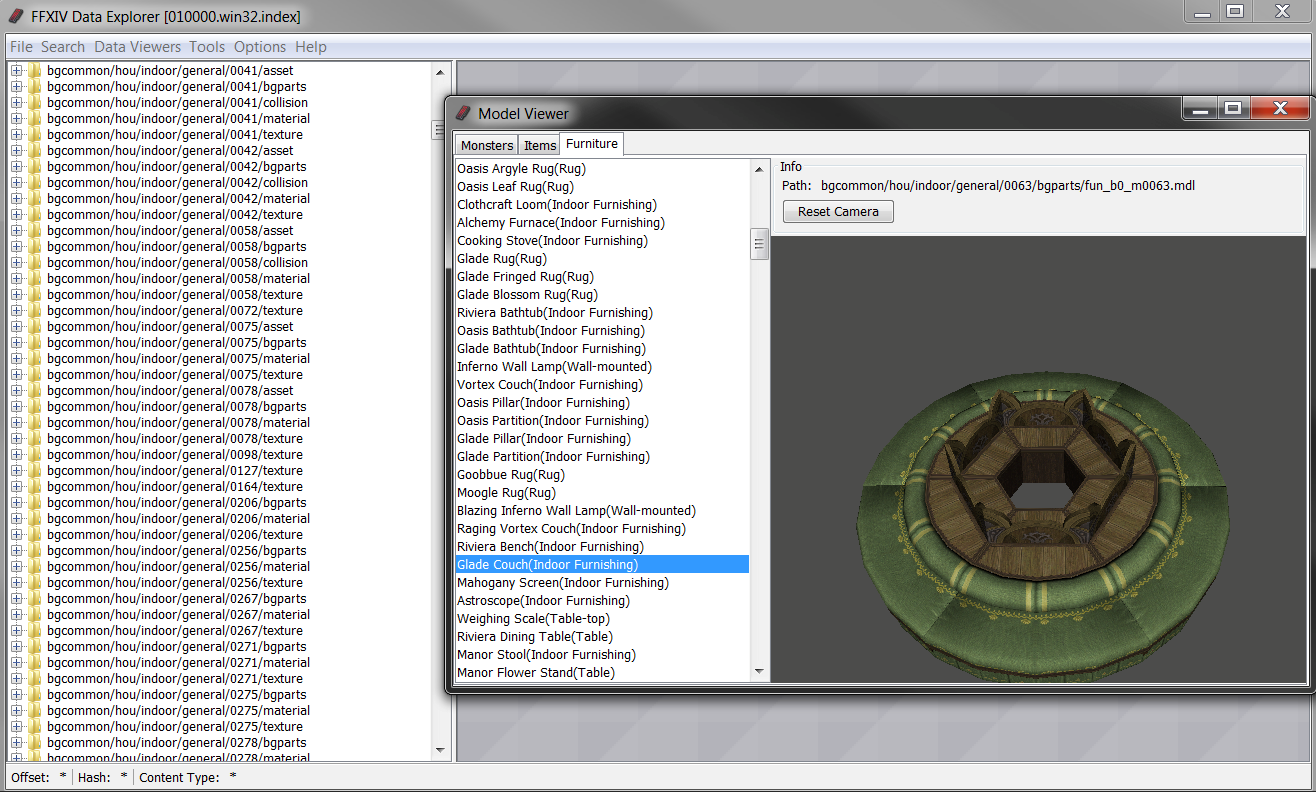Expand the general/0271/material tree node

coord(16,663)
